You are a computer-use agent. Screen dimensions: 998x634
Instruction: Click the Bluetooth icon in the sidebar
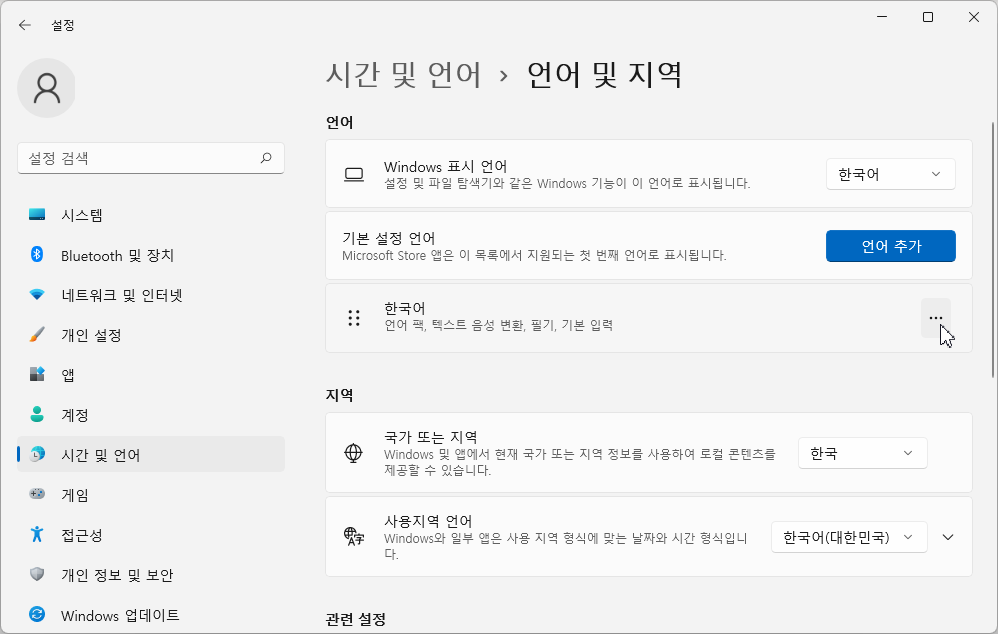click(37, 255)
